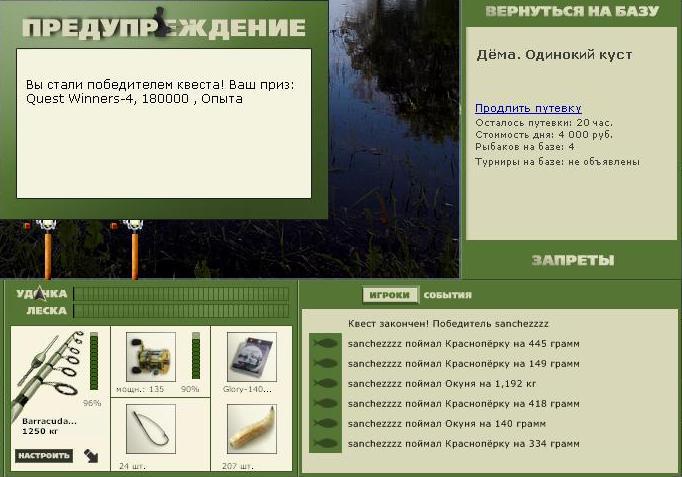Click the text Стоимость дня: 4 000 руб.

(x=544, y=135)
